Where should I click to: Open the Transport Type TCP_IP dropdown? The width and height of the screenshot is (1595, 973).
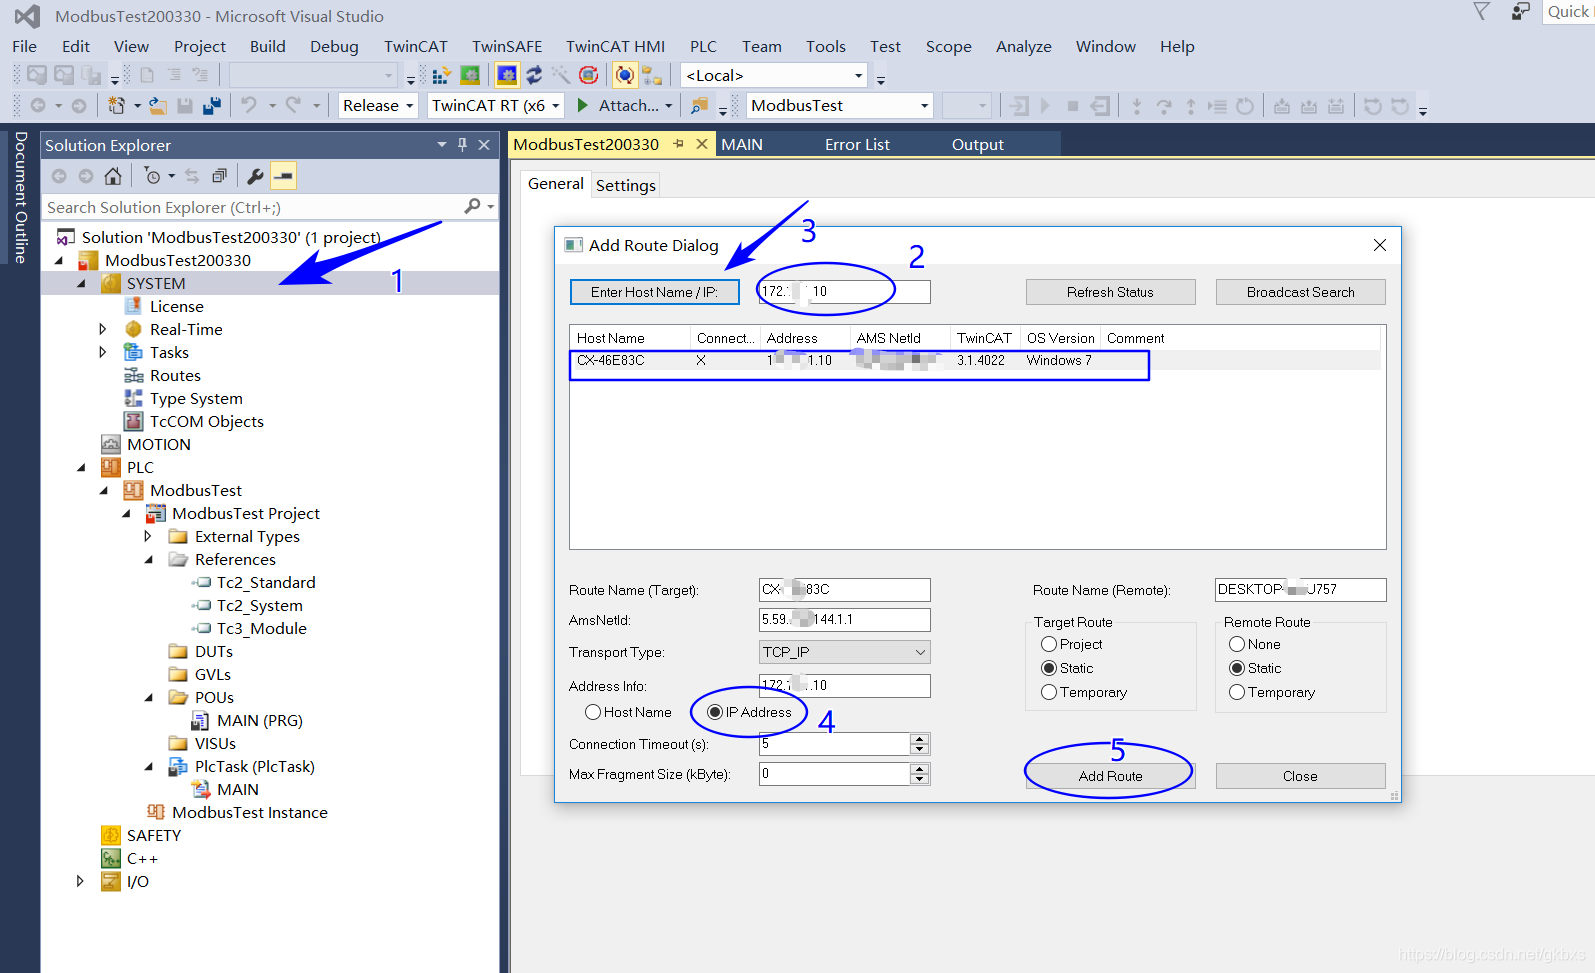point(845,652)
